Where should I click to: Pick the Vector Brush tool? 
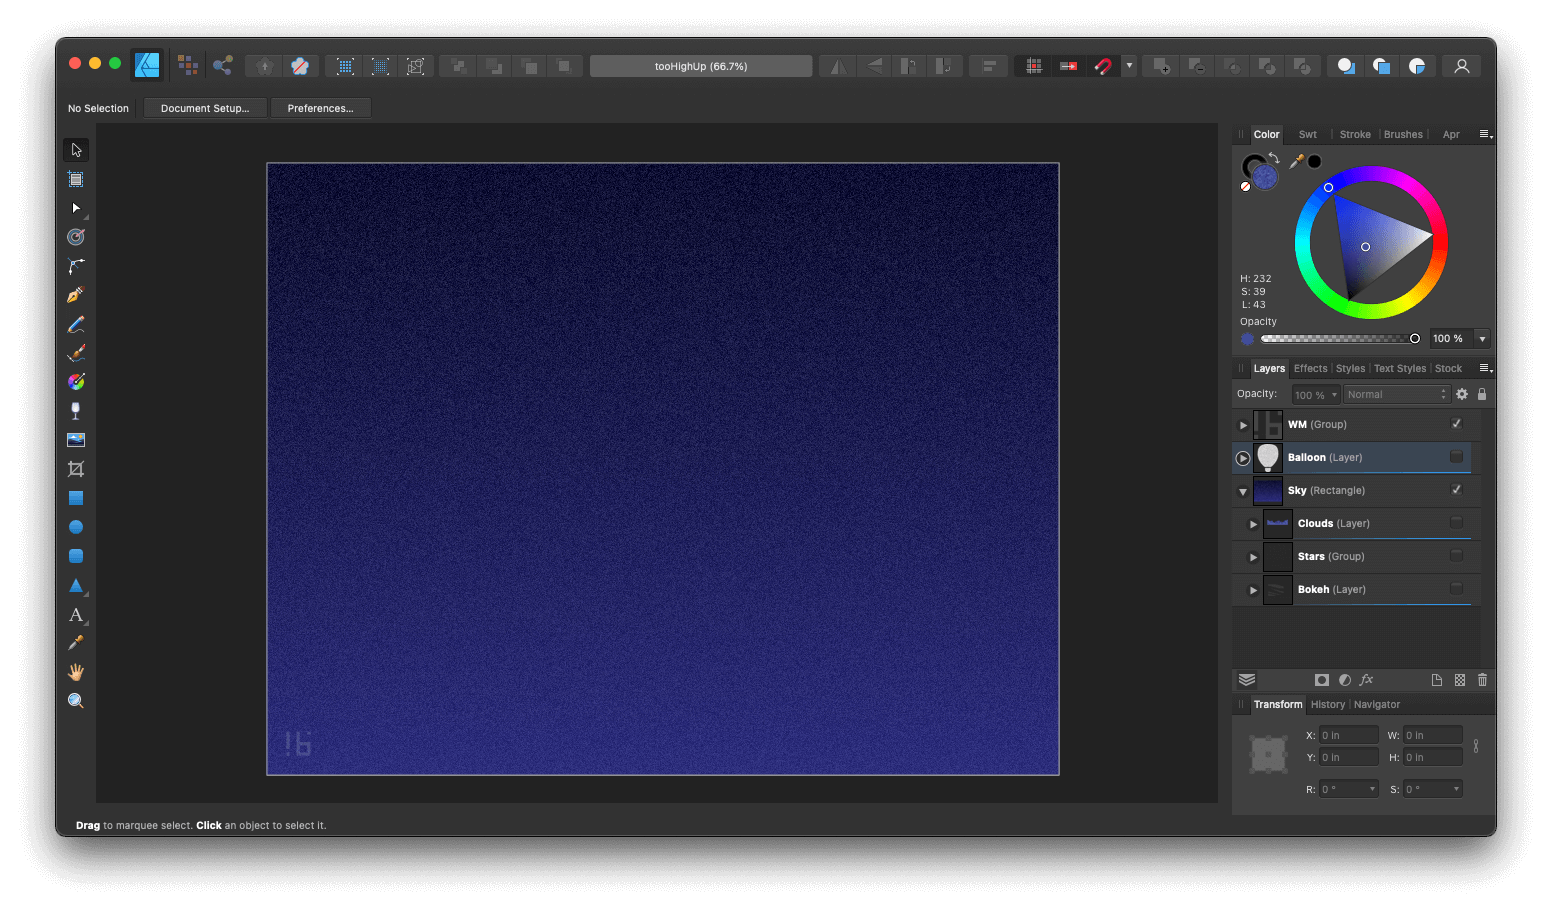tap(75, 352)
